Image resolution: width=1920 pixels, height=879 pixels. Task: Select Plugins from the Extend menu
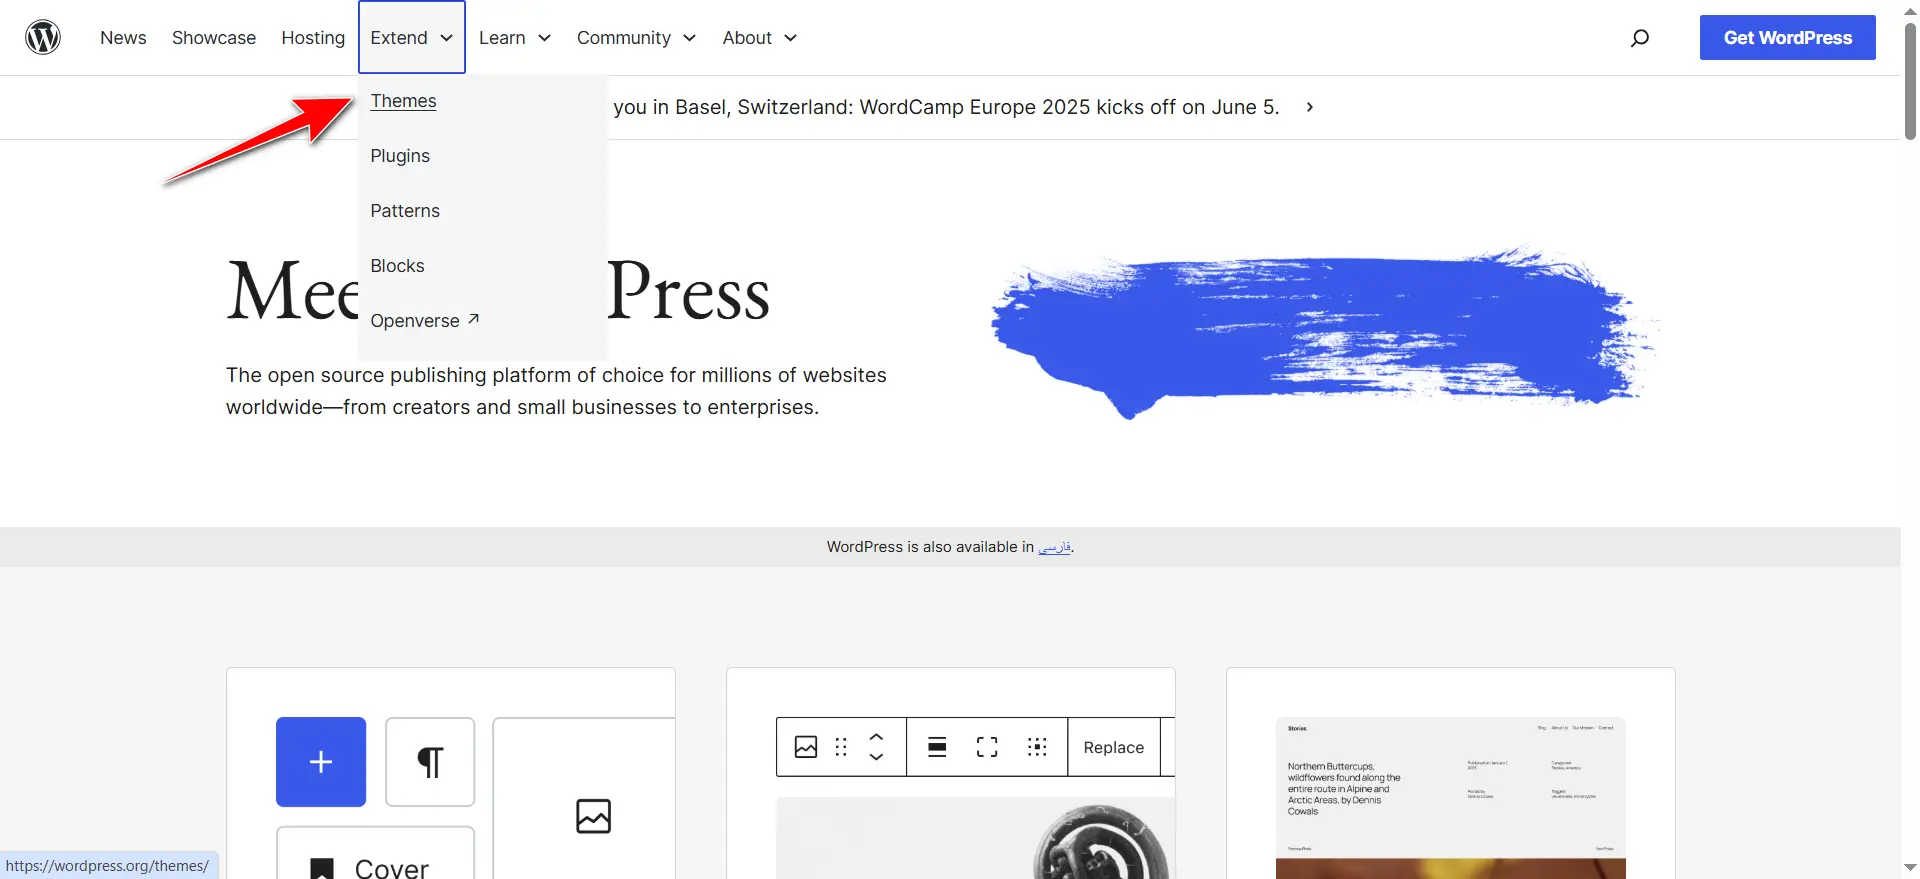coord(400,156)
